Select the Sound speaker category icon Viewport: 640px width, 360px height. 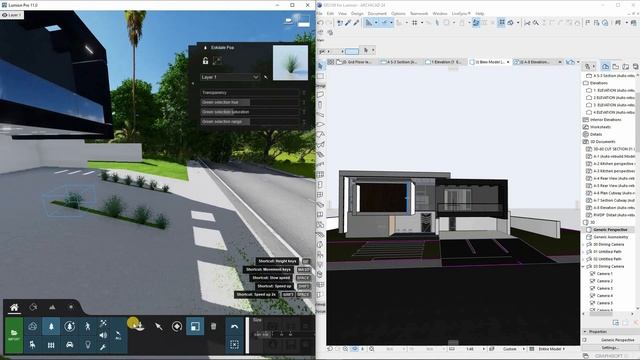point(103,335)
